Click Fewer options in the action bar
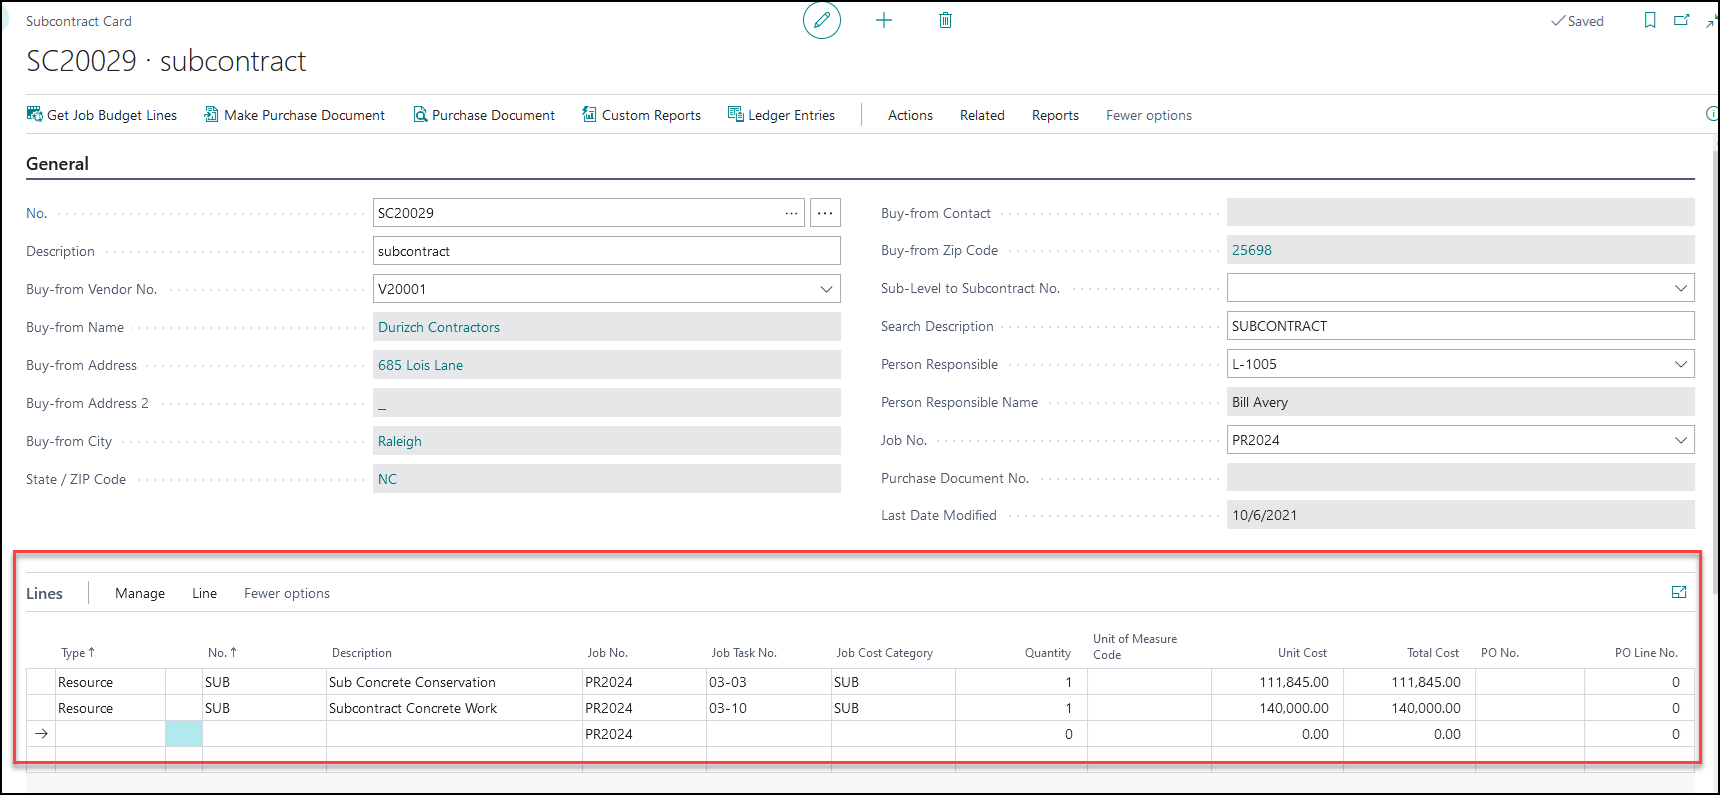This screenshot has width=1720, height=795. (x=1148, y=115)
